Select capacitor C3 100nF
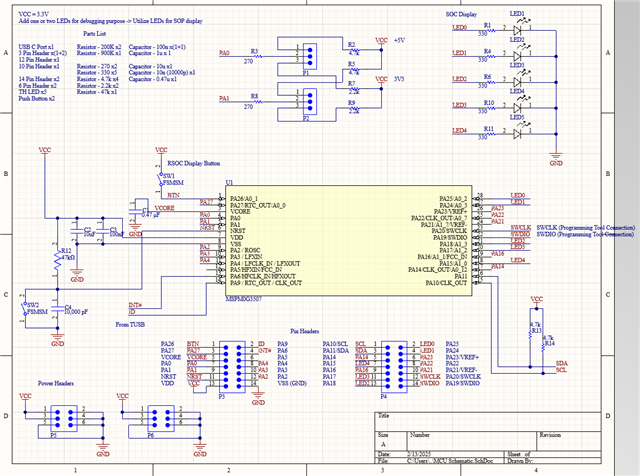 point(103,231)
